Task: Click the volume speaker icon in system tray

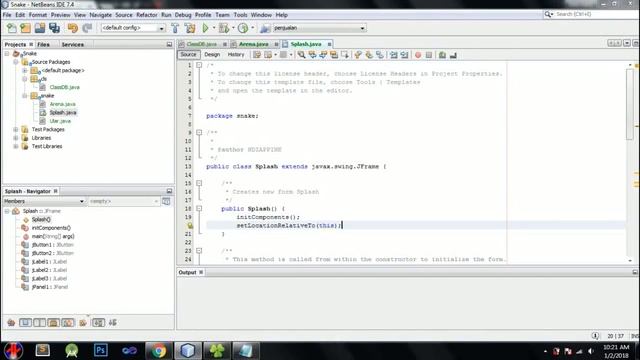Action: [x=591, y=351]
